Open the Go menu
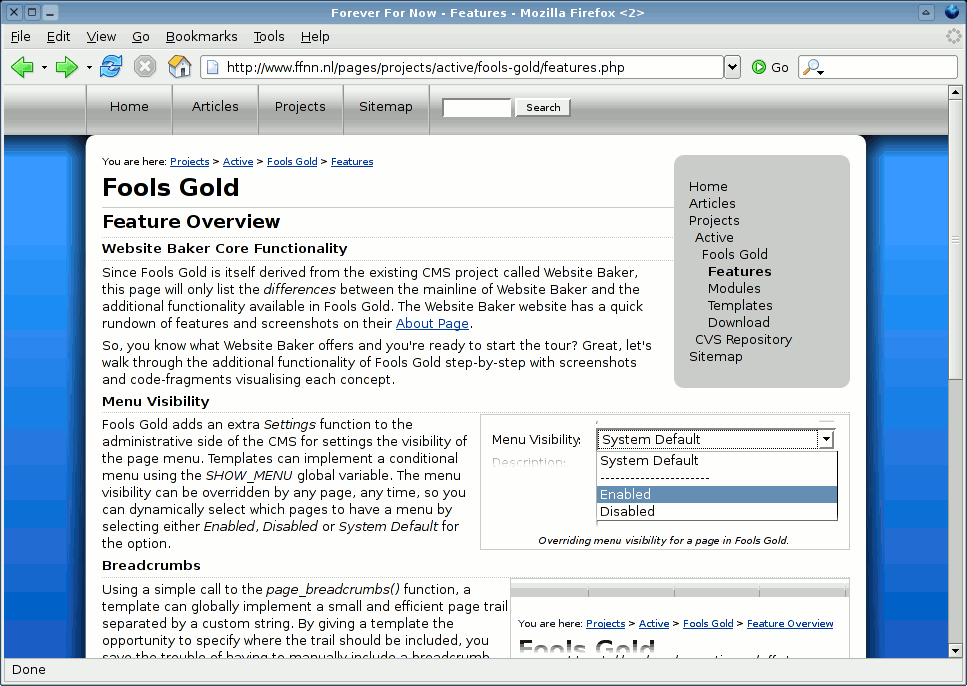The image size is (967, 686). [x=141, y=36]
